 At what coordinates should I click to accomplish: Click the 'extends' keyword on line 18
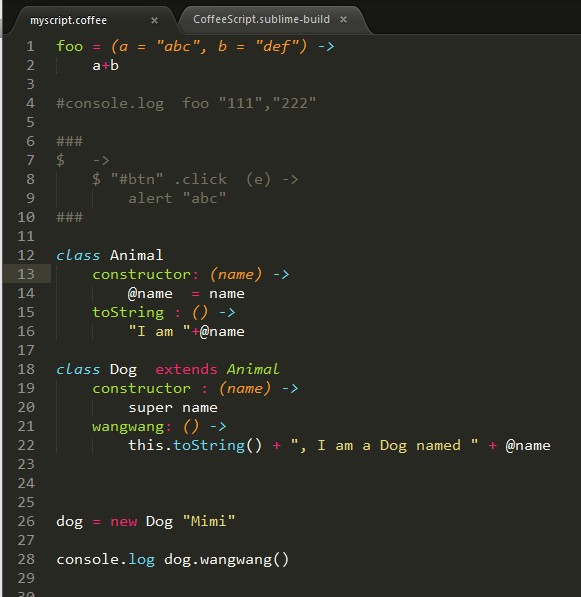tap(186, 369)
